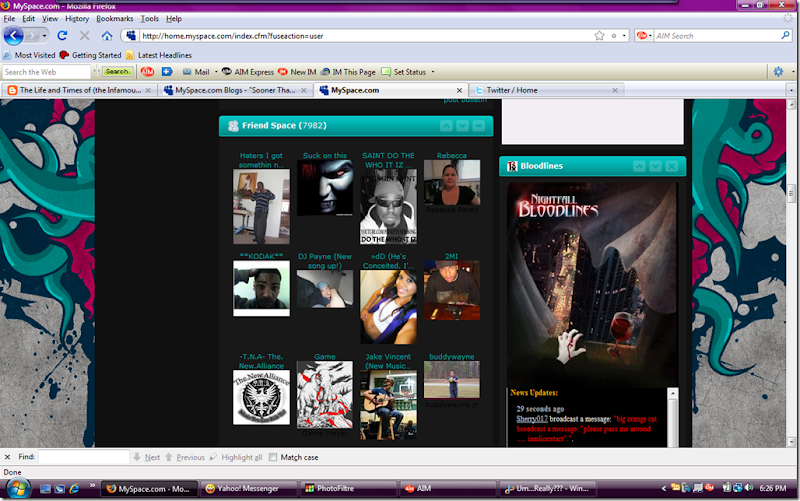The width and height of the screenshot is (800, 501).
Task: Toggle the Match case checkbox
Action: 273,457
